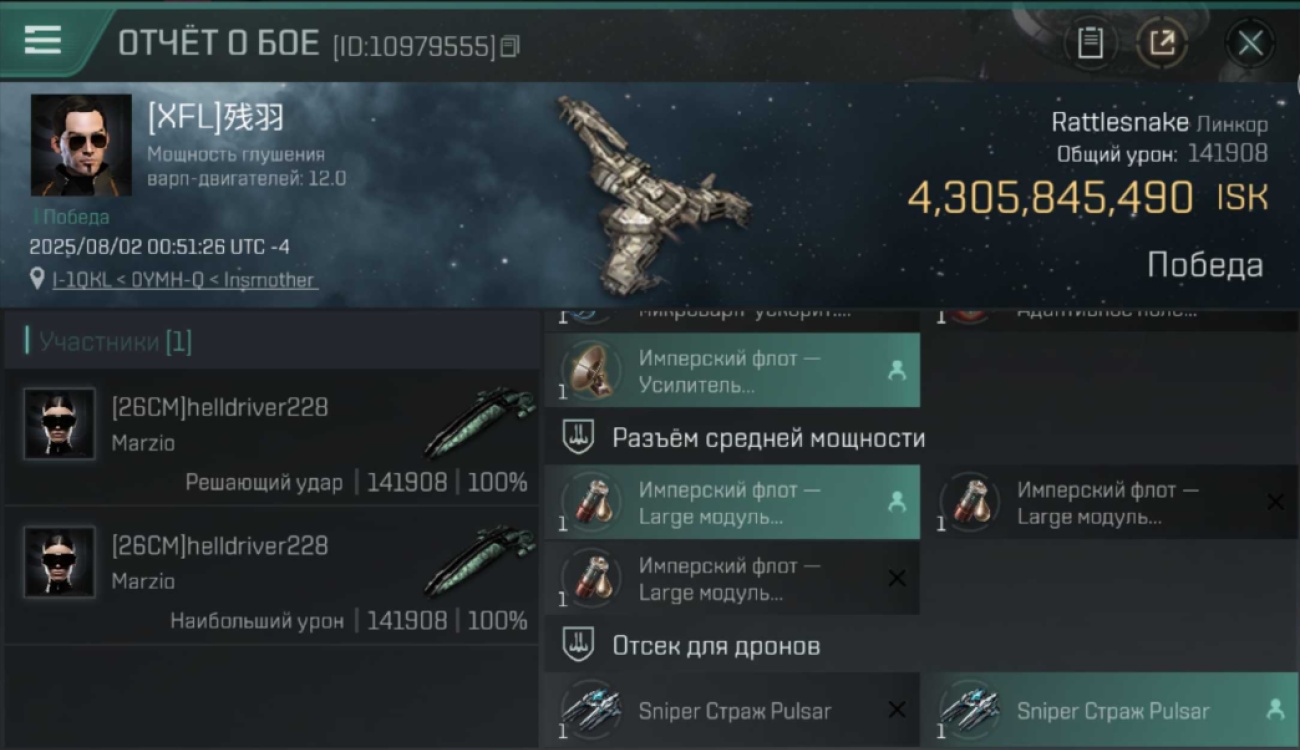Screen dimensions: 1300x750
Task: Open helldriver228 Наибольший урон entry
Action: (272, 576)
